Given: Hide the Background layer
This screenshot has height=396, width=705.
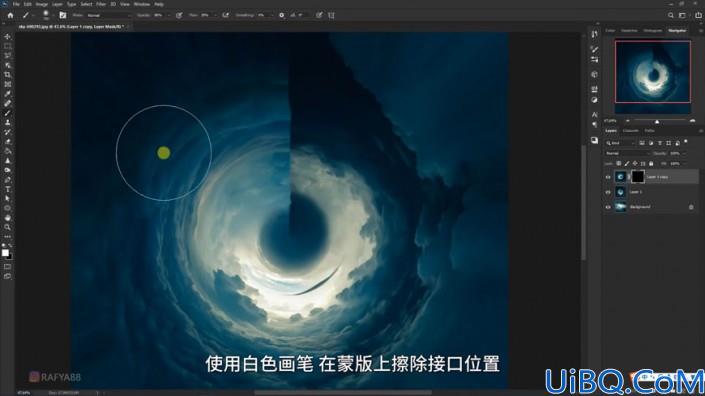Looking at the screenshot, I should pos(608,207).
